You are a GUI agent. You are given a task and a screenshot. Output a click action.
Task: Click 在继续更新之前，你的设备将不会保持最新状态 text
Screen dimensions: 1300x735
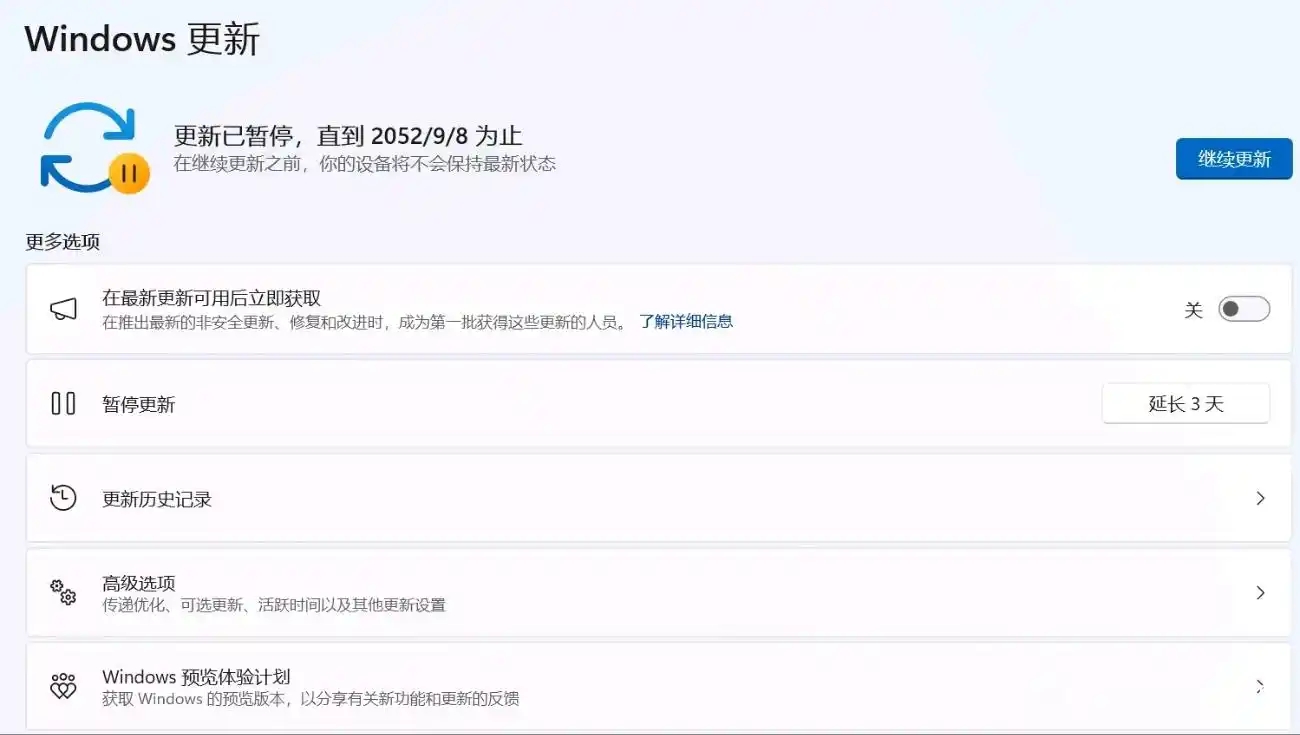click(365, 164)
